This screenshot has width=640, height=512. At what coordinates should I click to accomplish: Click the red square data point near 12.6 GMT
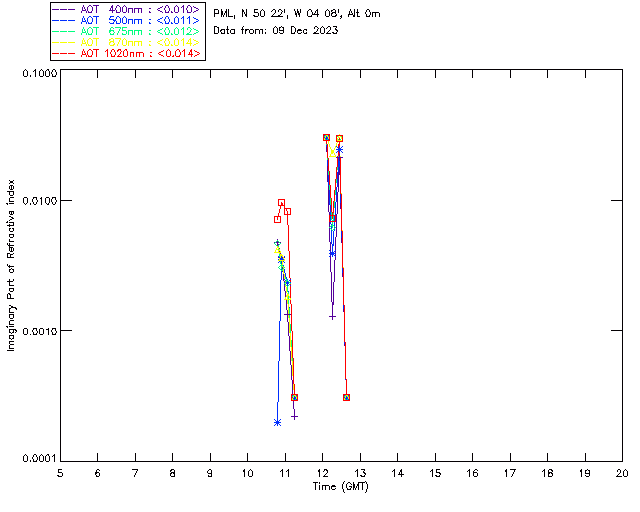tap(347, 397)
